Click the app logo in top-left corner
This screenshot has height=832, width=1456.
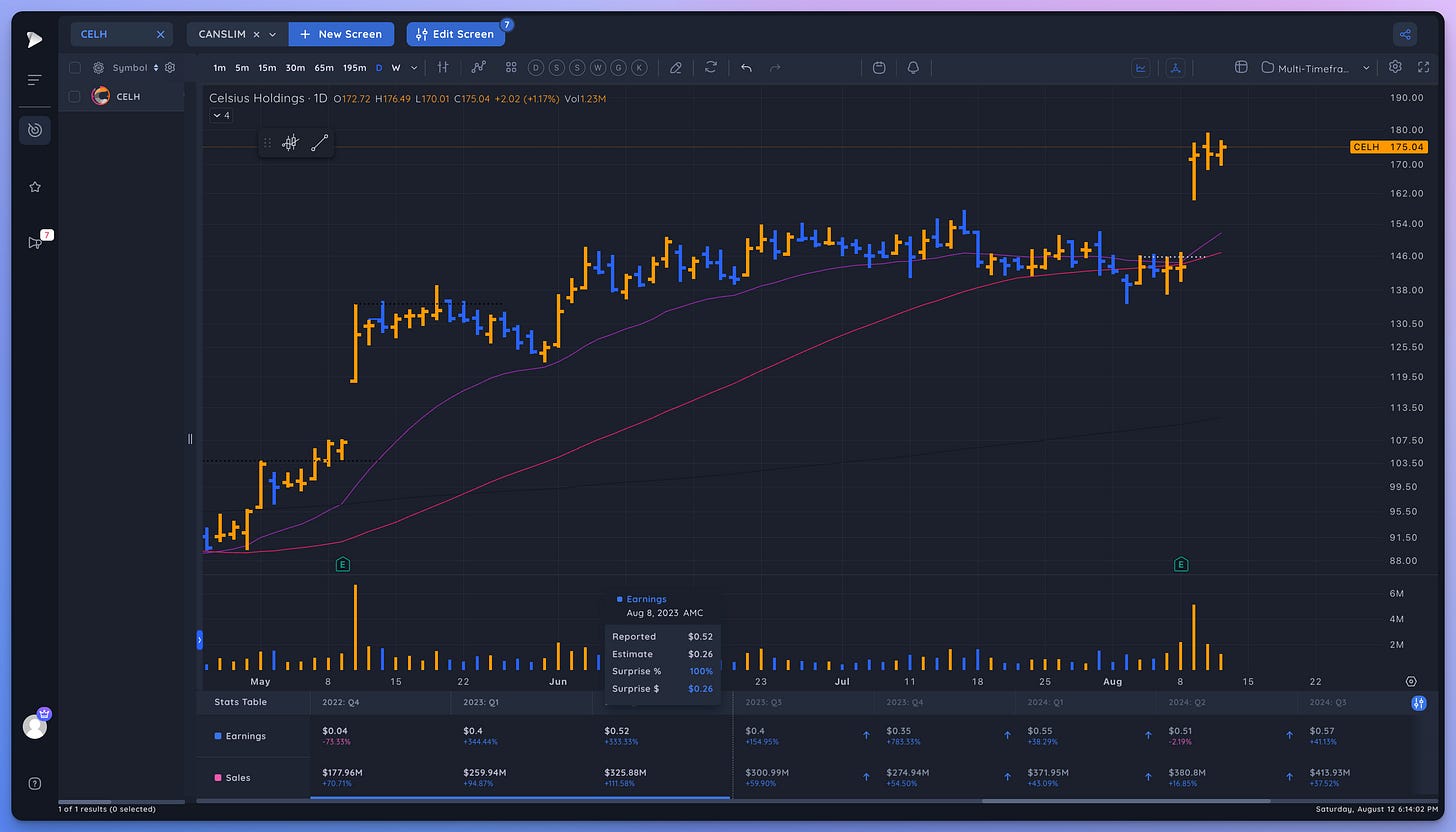[34, 39]
